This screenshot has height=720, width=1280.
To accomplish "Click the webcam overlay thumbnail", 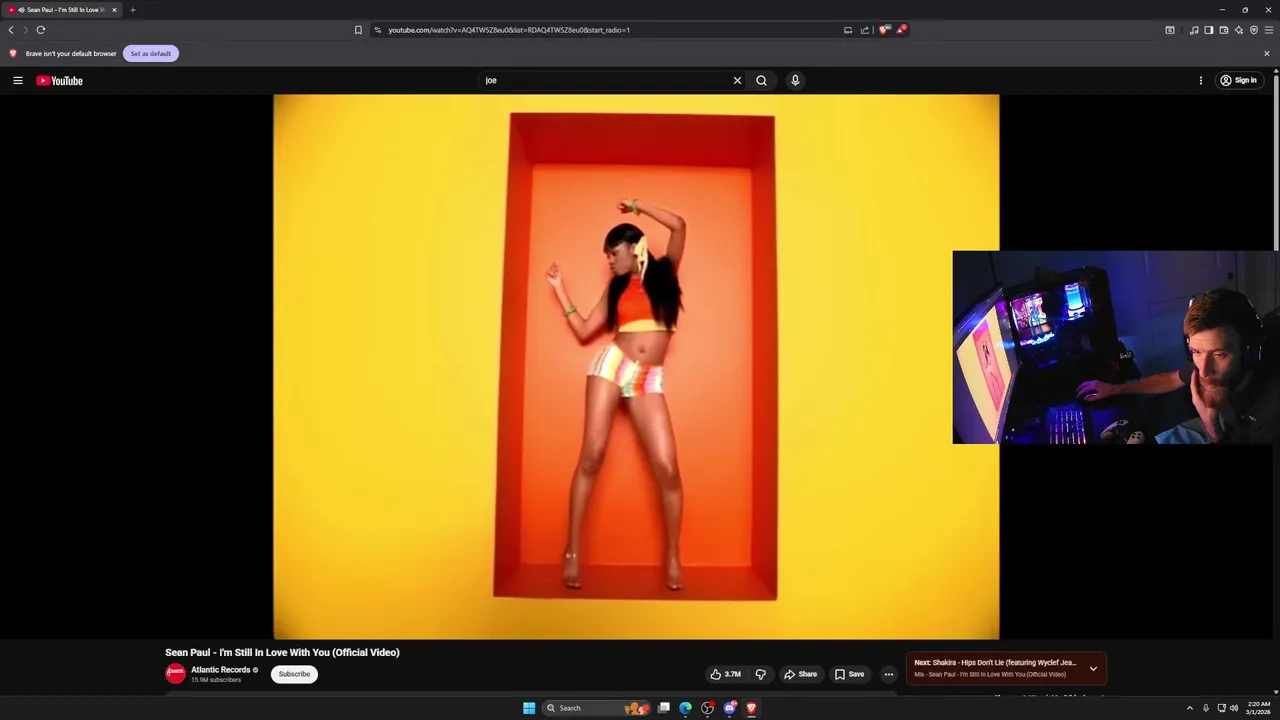I will (1116, 347).
